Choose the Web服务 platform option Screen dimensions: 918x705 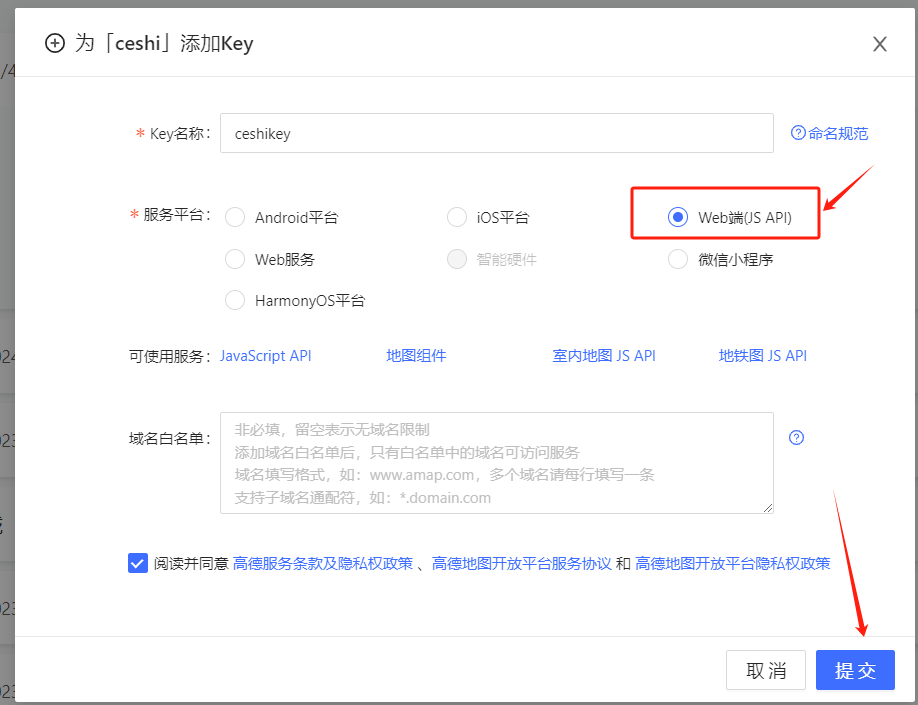point(236,259)
